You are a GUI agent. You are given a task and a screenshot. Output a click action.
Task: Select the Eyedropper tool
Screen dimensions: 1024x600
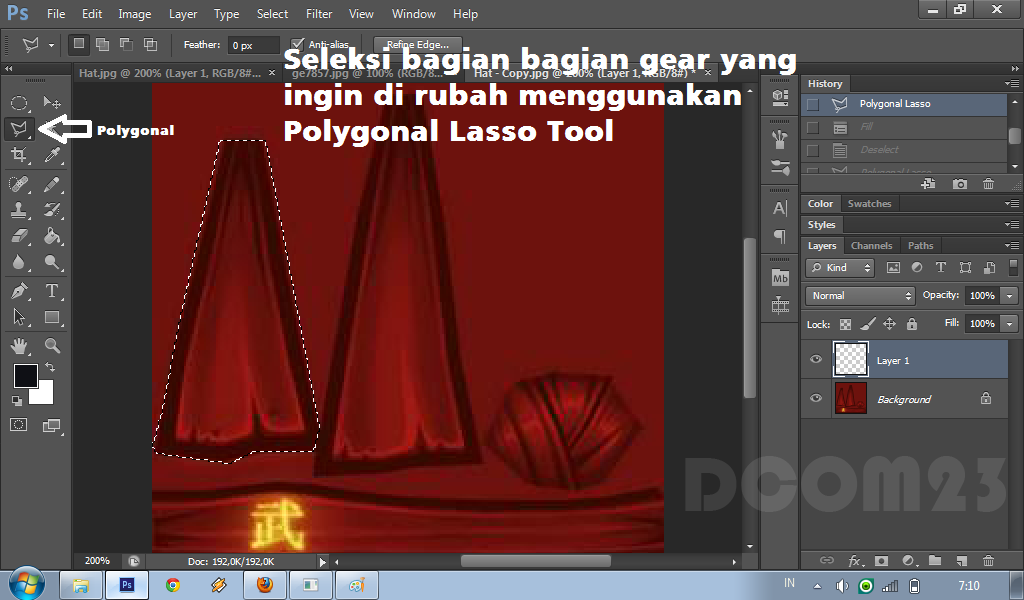[52, 155]
